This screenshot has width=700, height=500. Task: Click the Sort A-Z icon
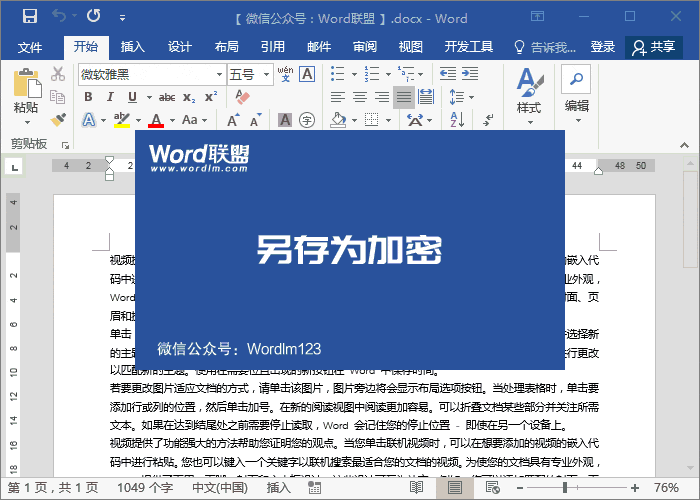pyautogui.click(x=458, y=120)
